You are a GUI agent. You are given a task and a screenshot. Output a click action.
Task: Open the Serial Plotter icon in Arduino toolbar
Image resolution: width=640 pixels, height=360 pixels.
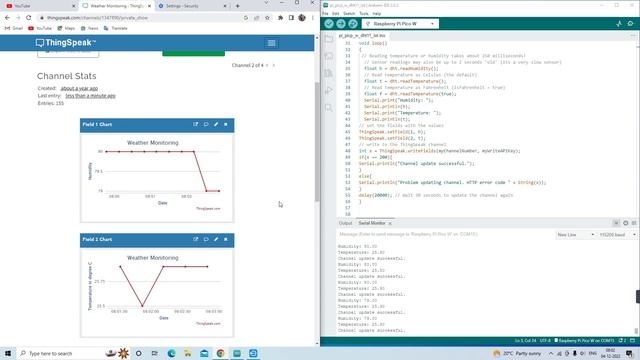[x=619, y=24]
